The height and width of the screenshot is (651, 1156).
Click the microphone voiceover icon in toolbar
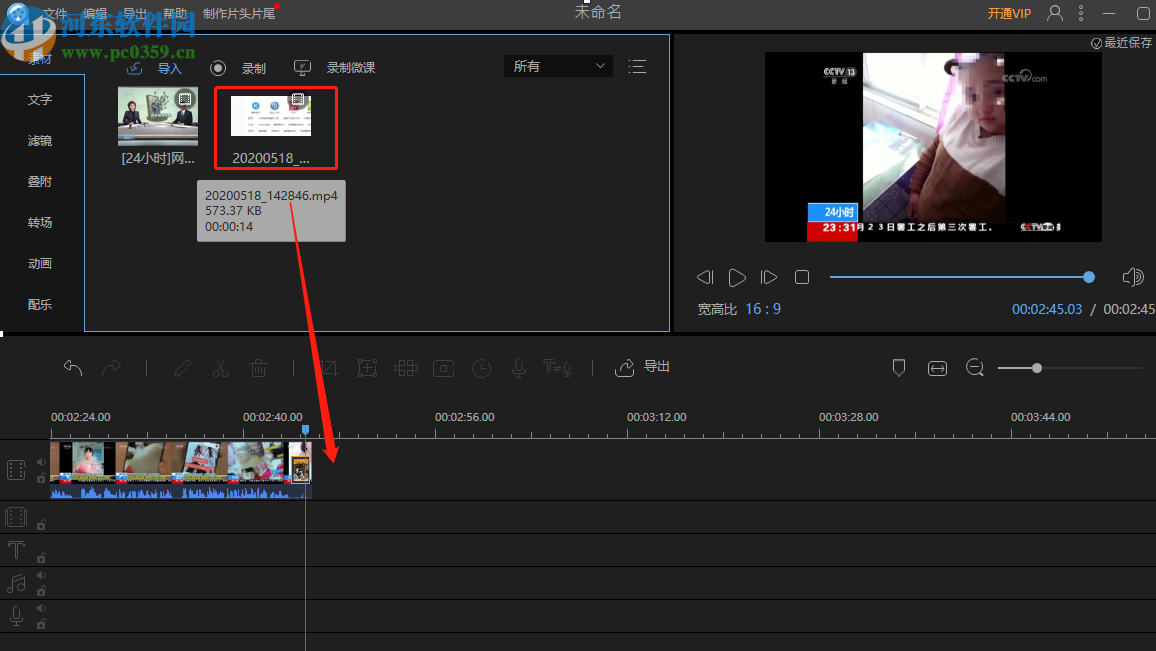pos(519,368)
